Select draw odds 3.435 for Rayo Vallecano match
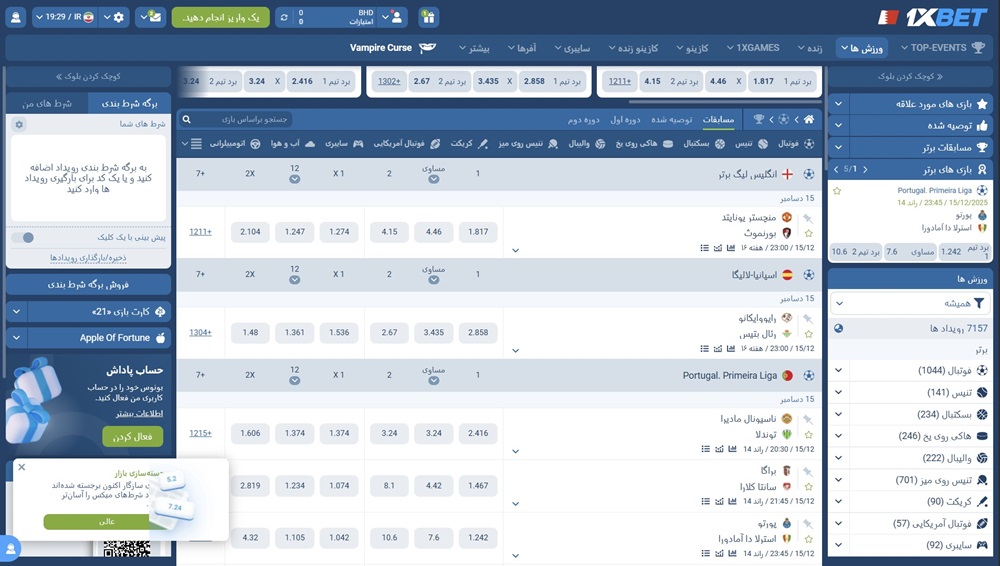 [x=434, y=332]
